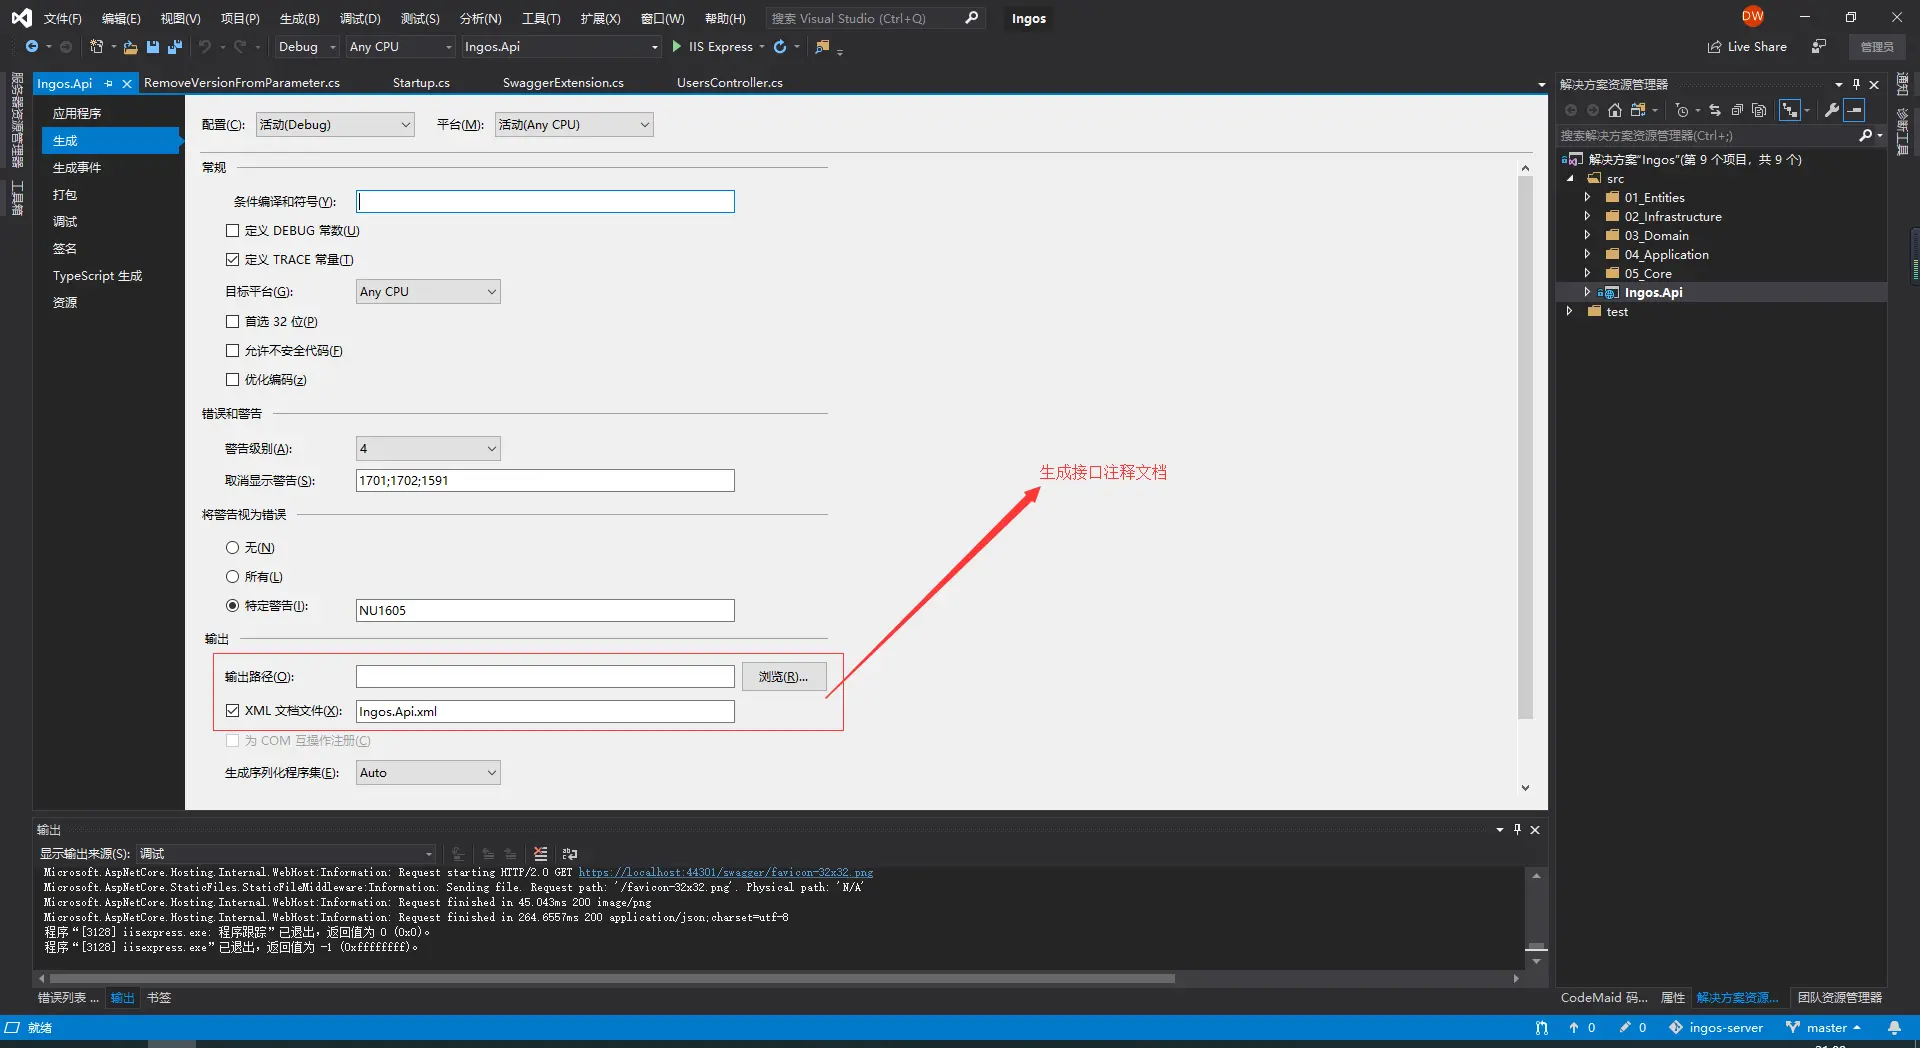The height and width of the screenshot is (1048, 1920).
Task: Select the 特定警告 radio button
Action: tap(232, 606)
